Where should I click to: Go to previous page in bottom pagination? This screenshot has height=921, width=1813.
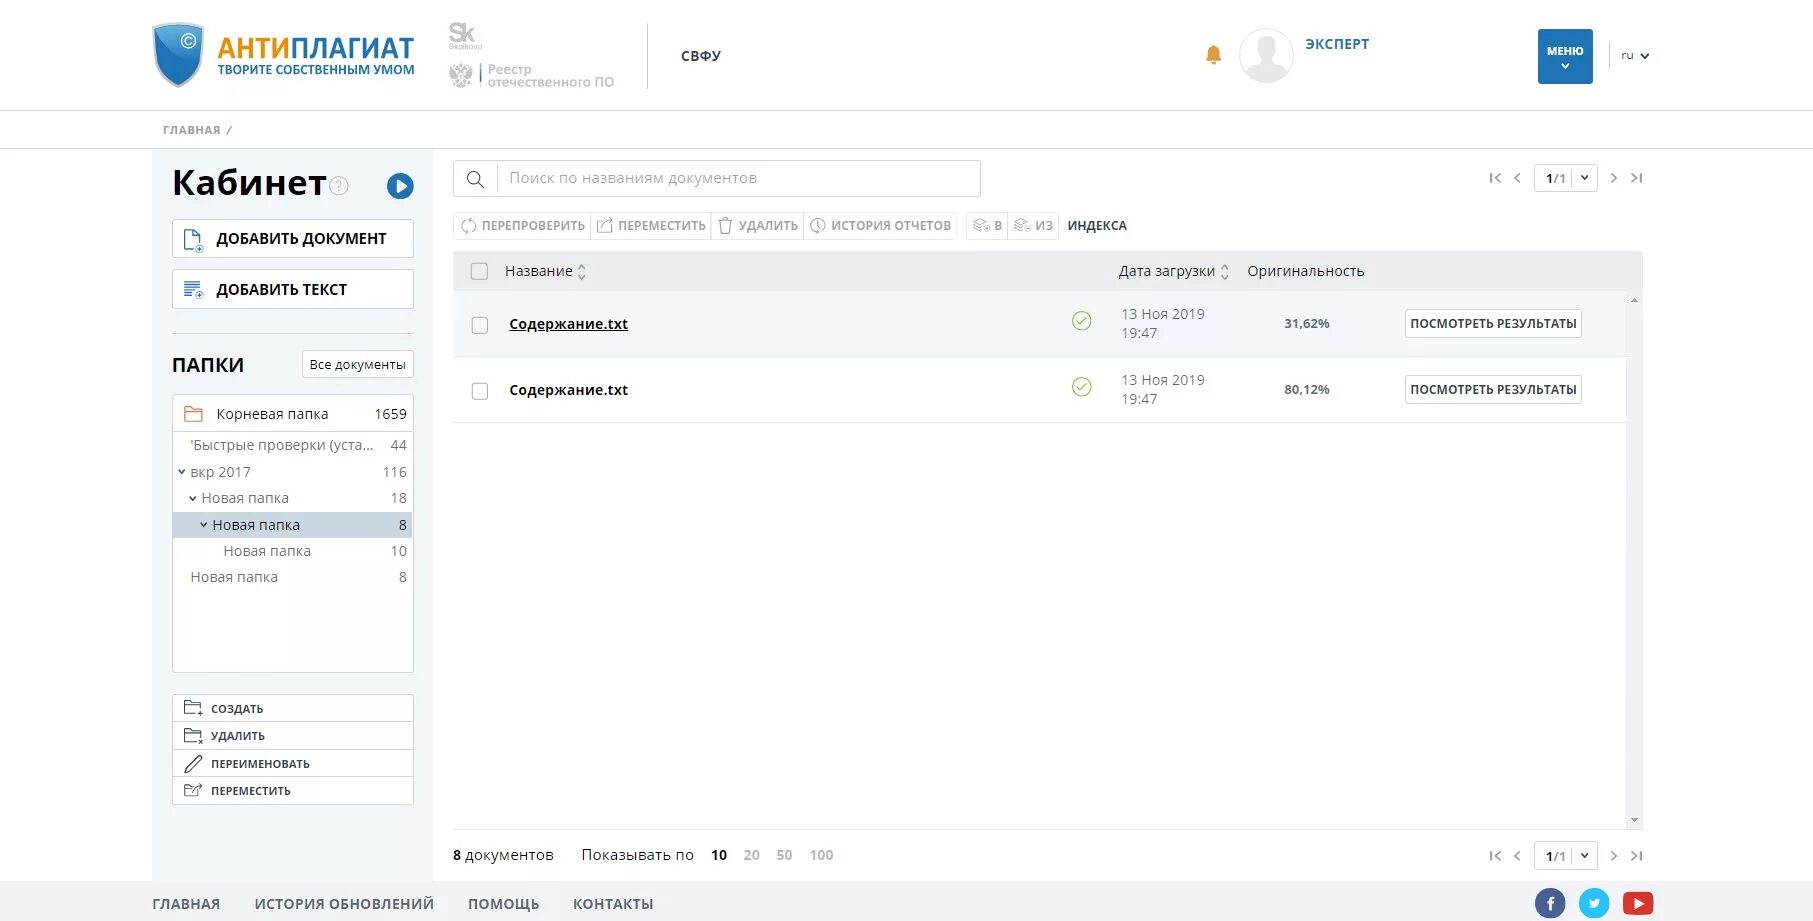coord(1517,856)
